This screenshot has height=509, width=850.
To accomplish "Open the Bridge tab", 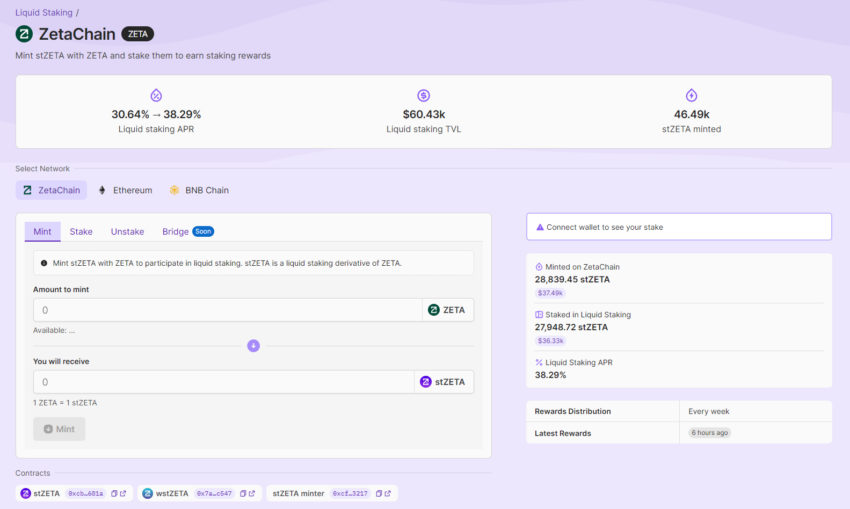I will (x=175, y=231).
